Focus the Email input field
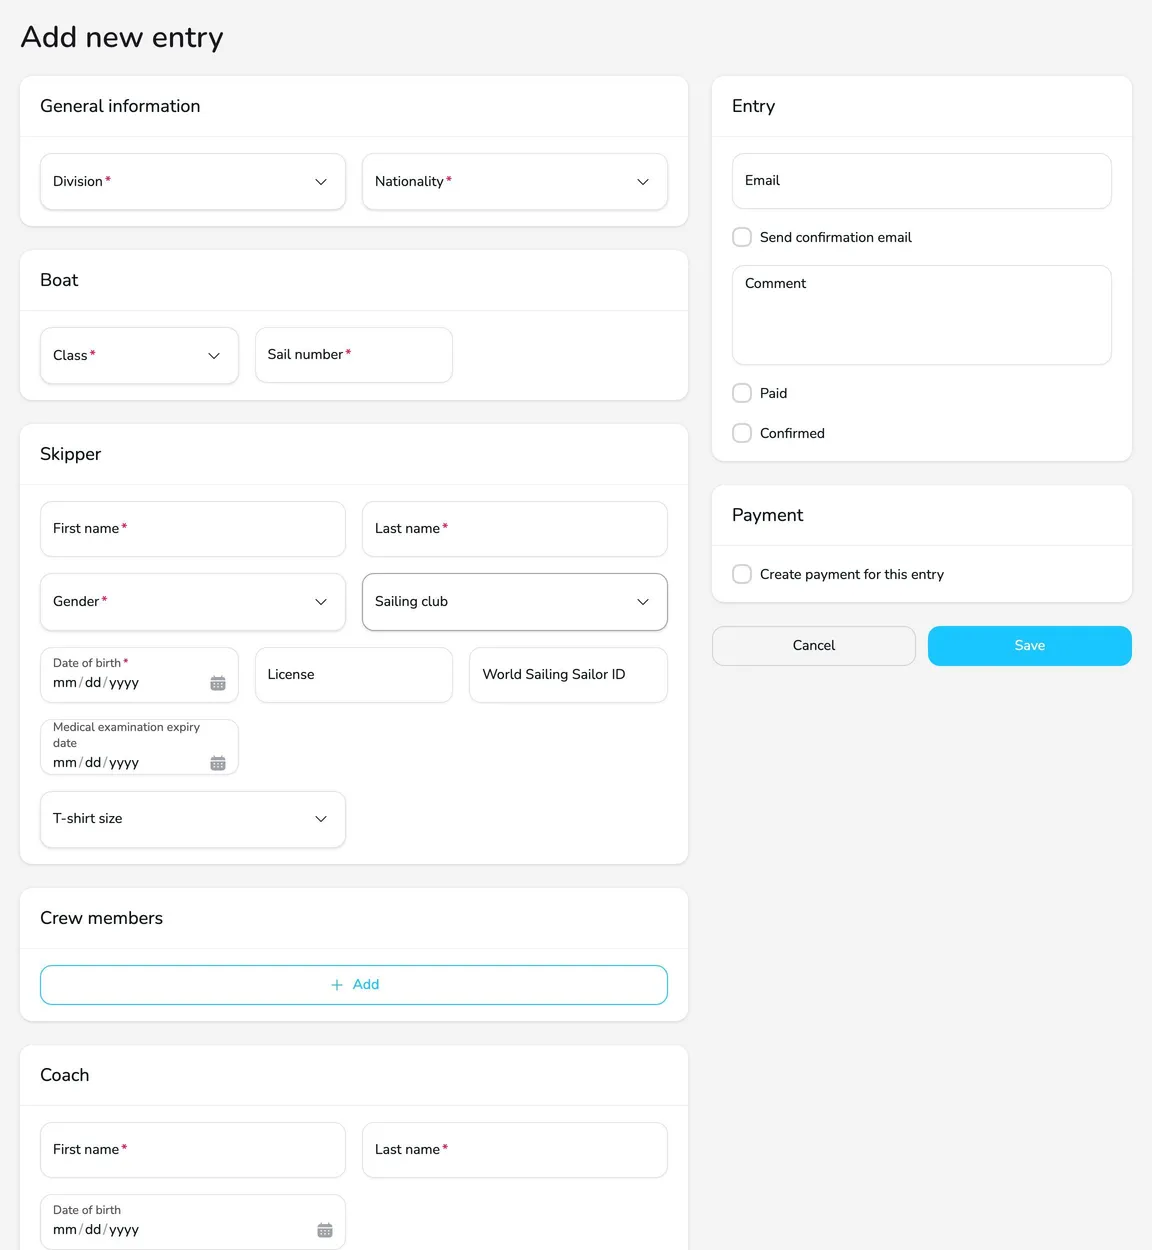The width and height of the screenshot is (1152, 1250). click(922, 181)
